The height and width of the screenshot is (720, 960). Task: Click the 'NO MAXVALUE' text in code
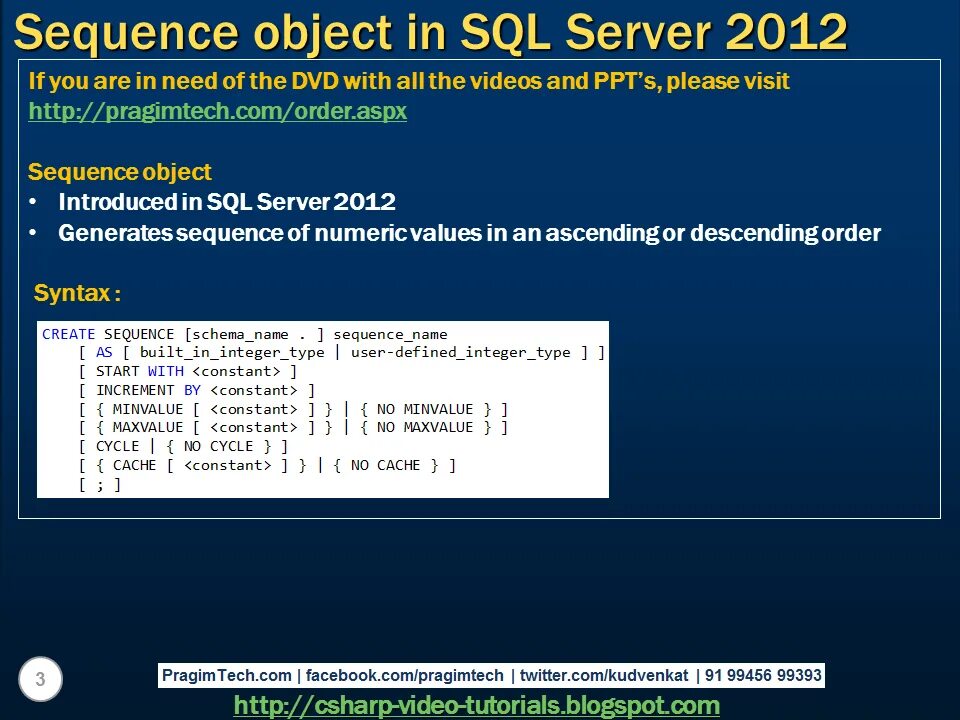point(425,427)
